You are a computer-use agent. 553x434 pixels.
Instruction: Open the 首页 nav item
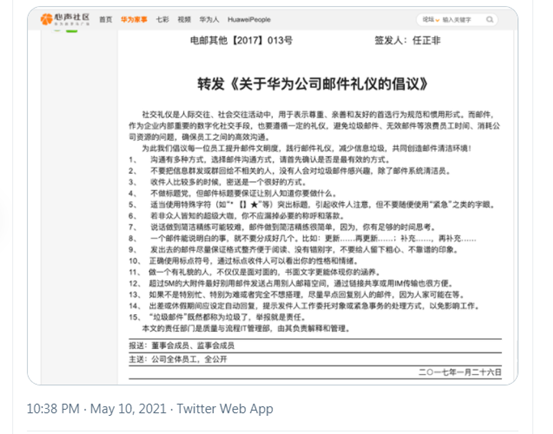105,20
